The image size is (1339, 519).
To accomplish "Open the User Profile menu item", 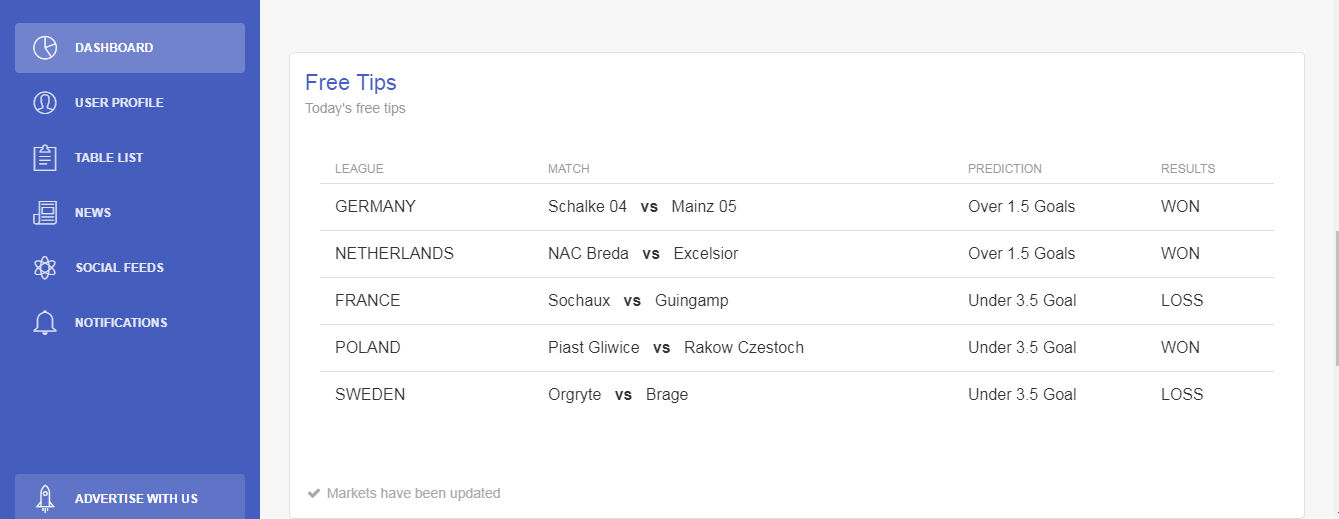I will coord(130,103).
